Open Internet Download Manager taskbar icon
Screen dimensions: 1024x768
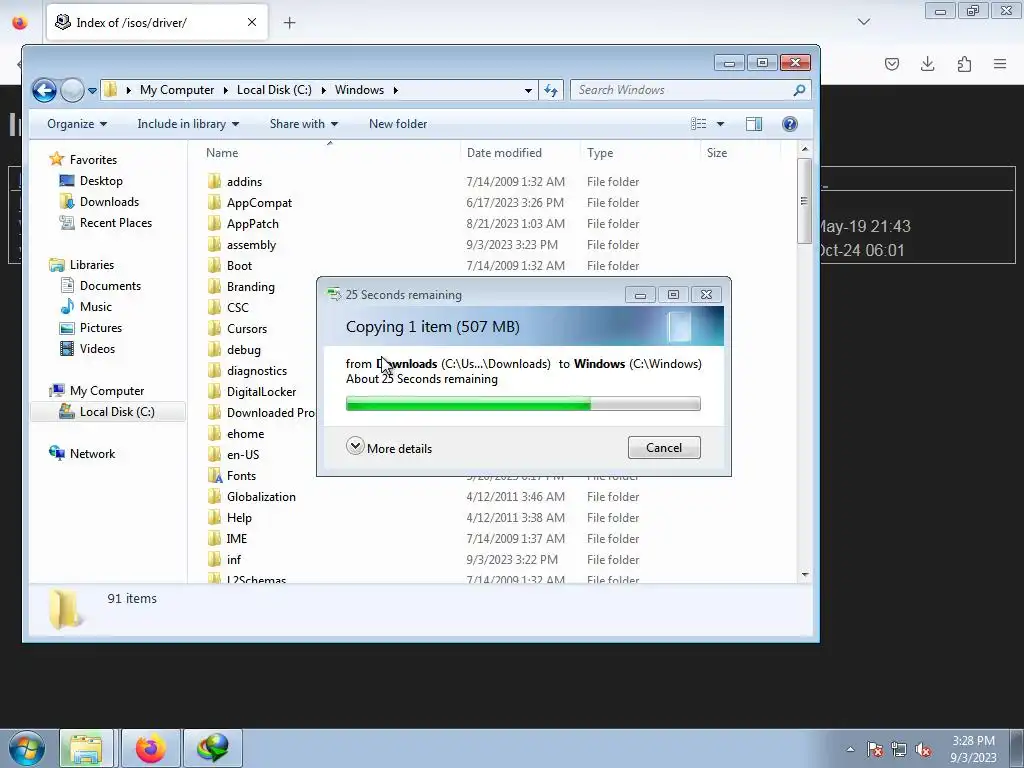point(213,748)
